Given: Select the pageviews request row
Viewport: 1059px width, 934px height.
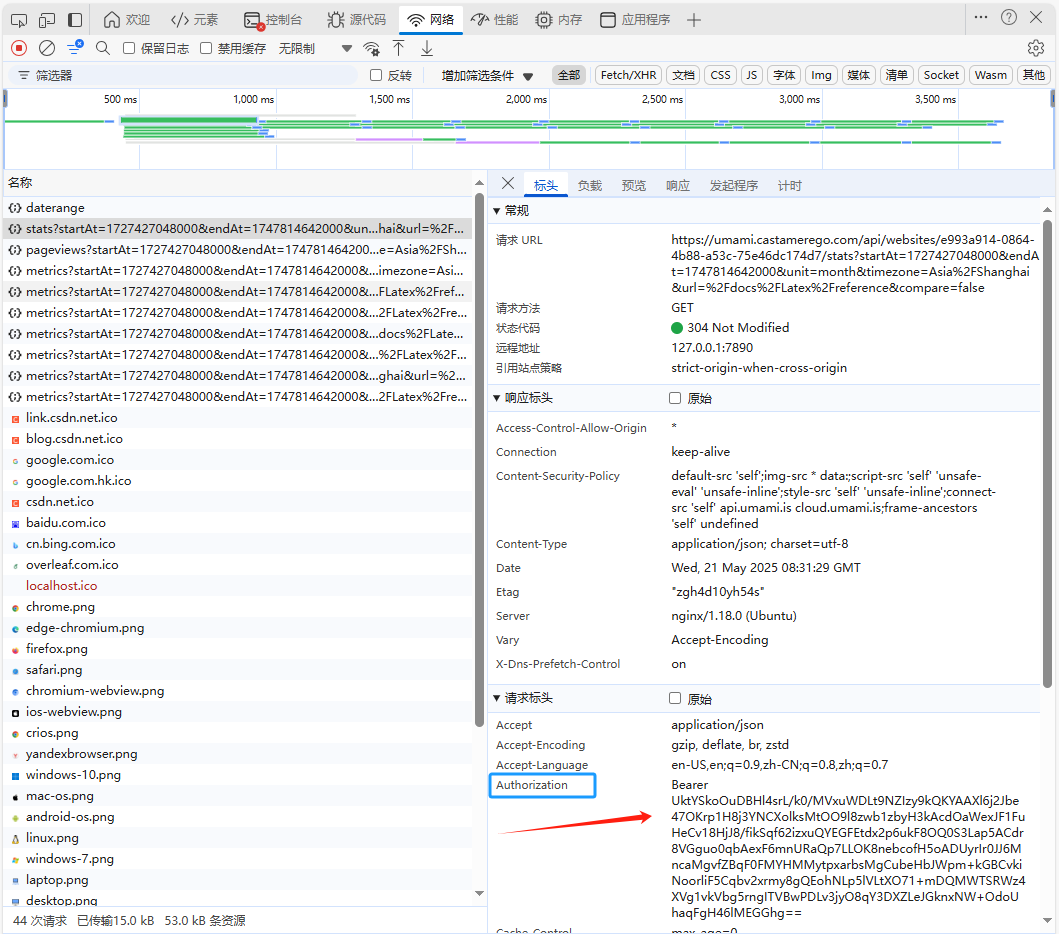Looking at the screenshot, I should [x=238, y=249].
